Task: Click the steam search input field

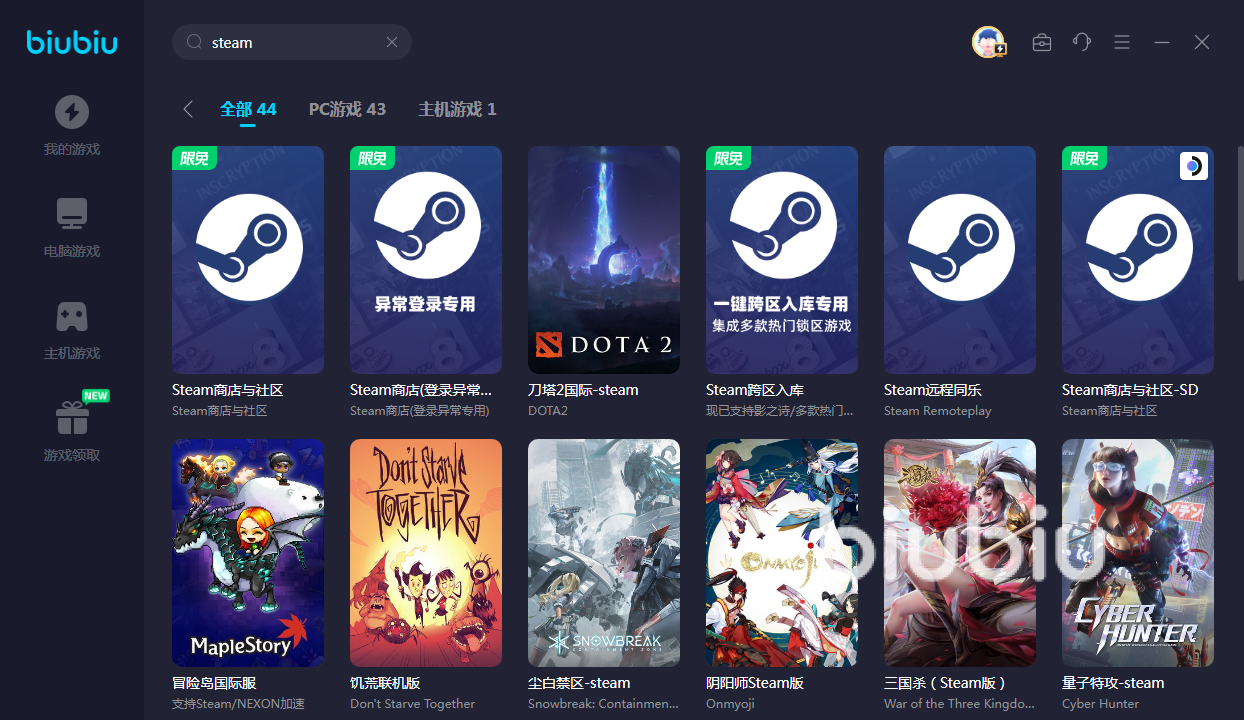Action: [292, 42]
